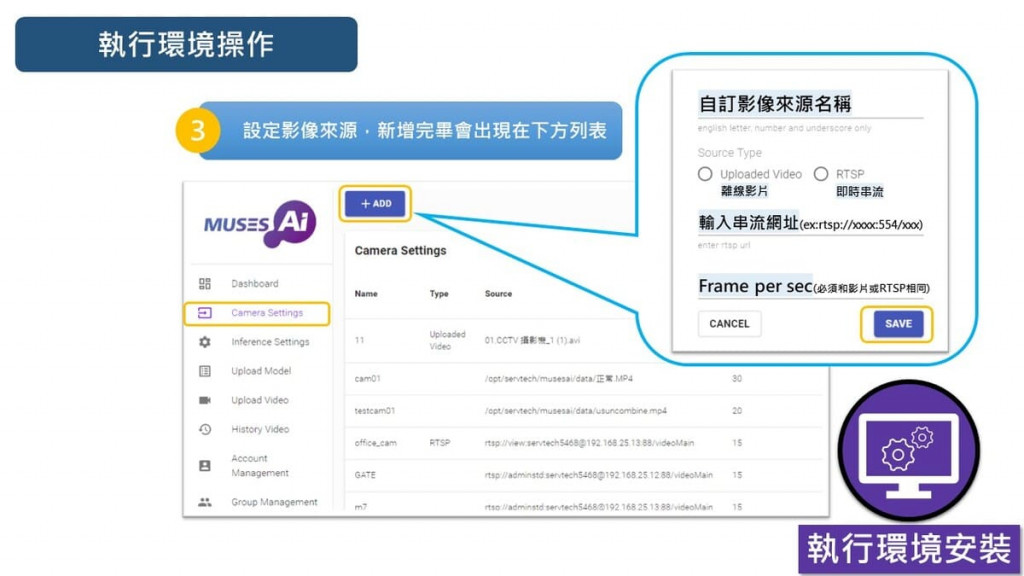Click the Type column header
The image size is (1024, 576).
click(439, 294)
